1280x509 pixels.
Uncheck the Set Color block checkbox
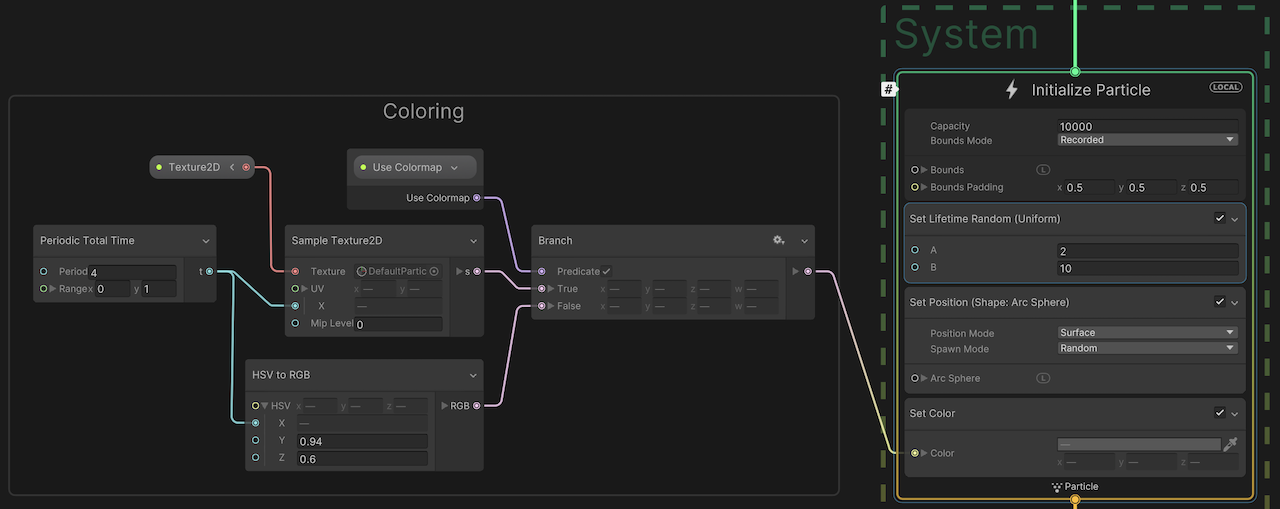tap(1219, 413)
